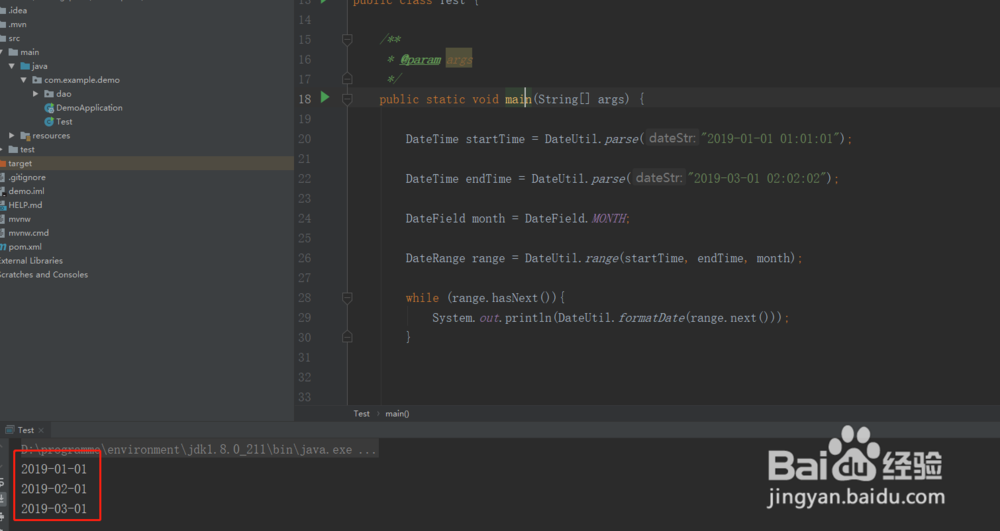Collapse the com.example.demo package
The width and height of the screenshot is (1000, 531).
[24, 80]
